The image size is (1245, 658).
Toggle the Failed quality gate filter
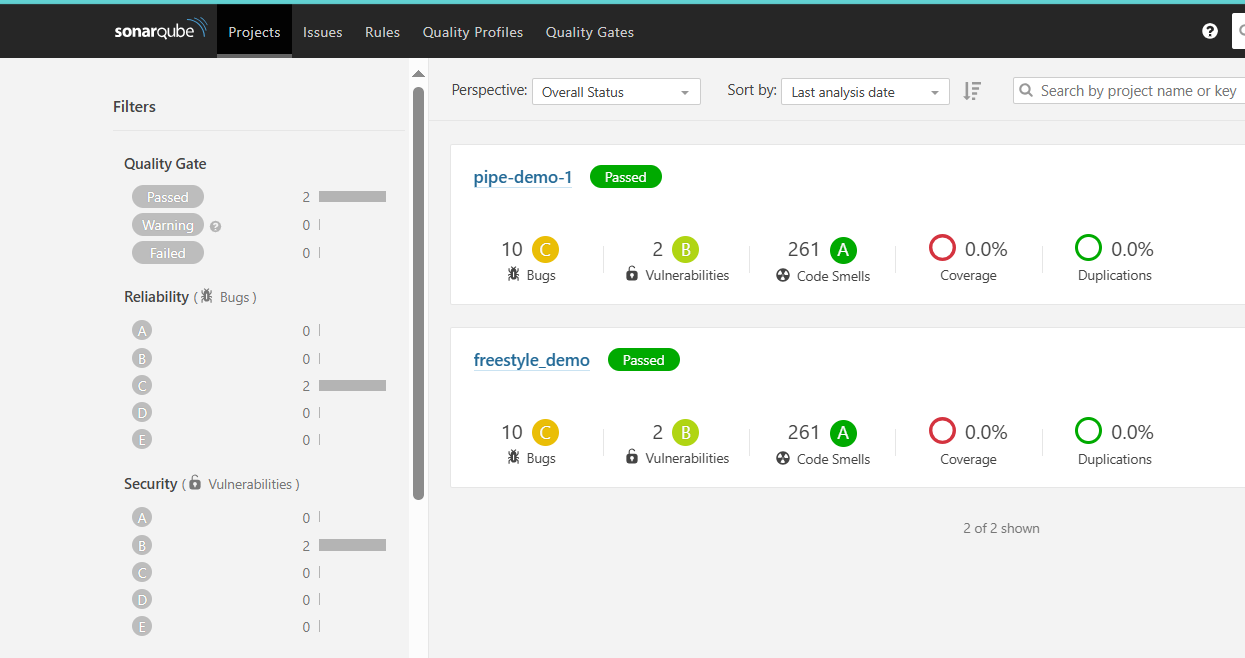[x=167, y=253]
